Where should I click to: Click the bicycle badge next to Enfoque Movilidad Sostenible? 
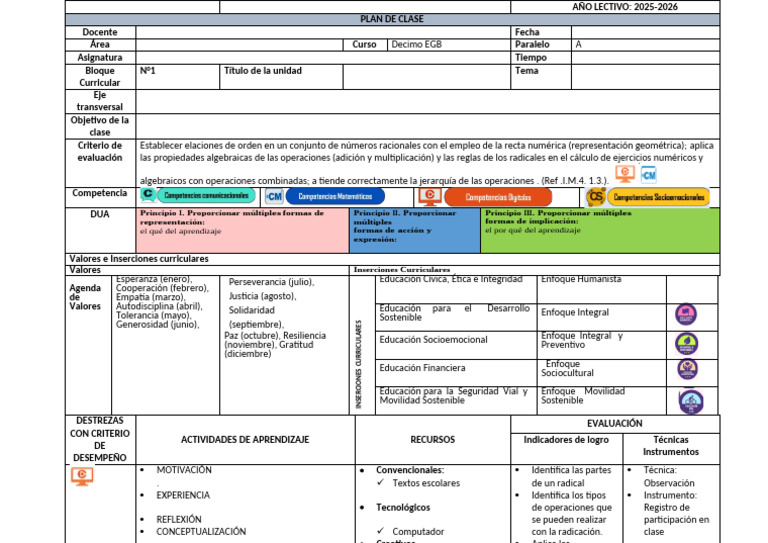coord(691,401)
